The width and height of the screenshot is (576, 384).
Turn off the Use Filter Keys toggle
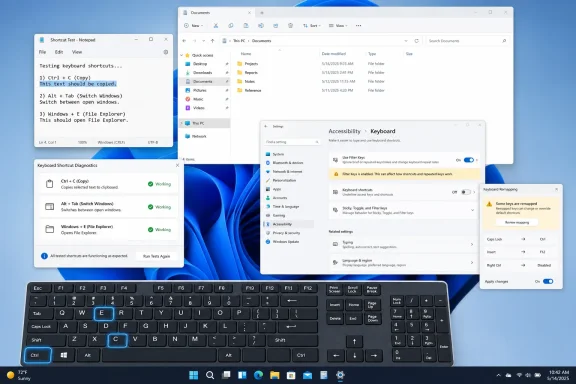tap(468, 160)
